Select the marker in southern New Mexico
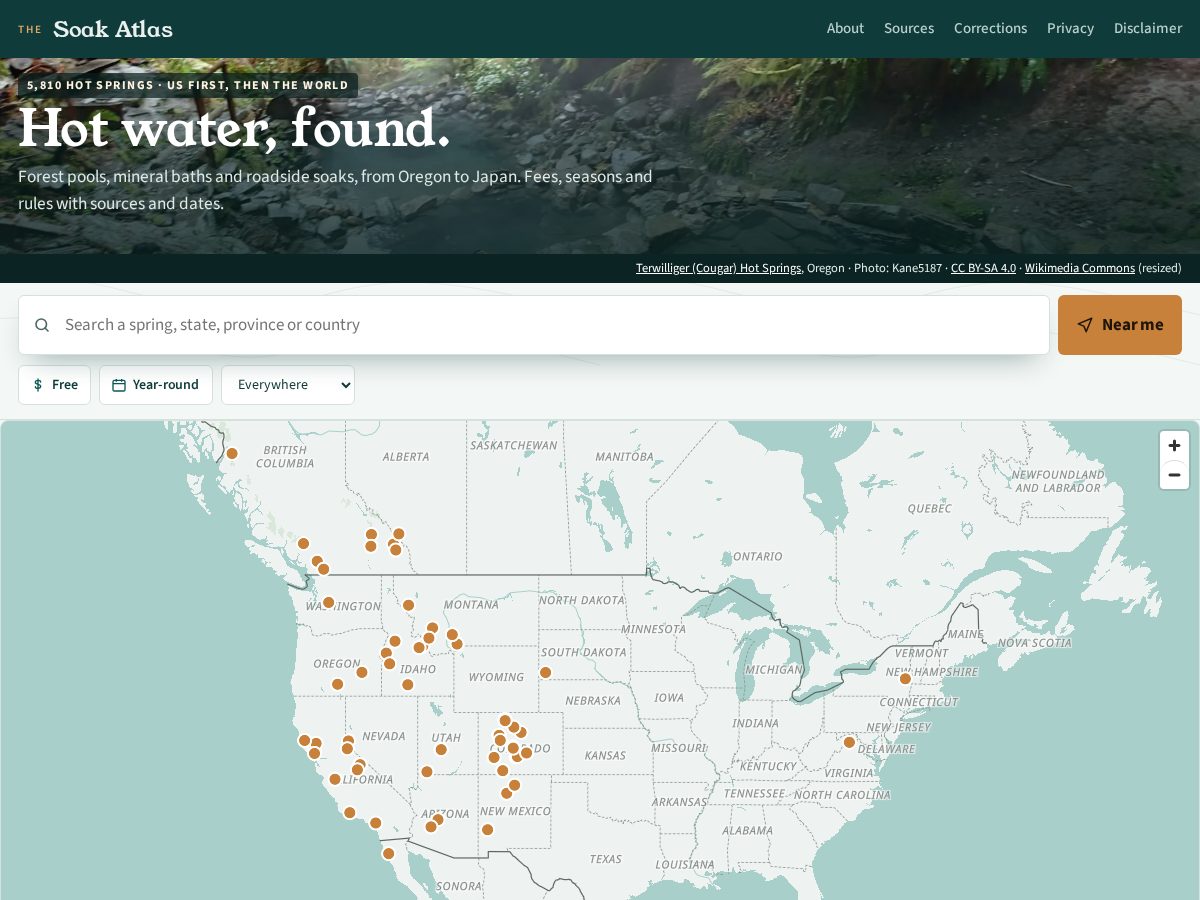 tap(487, 829)
